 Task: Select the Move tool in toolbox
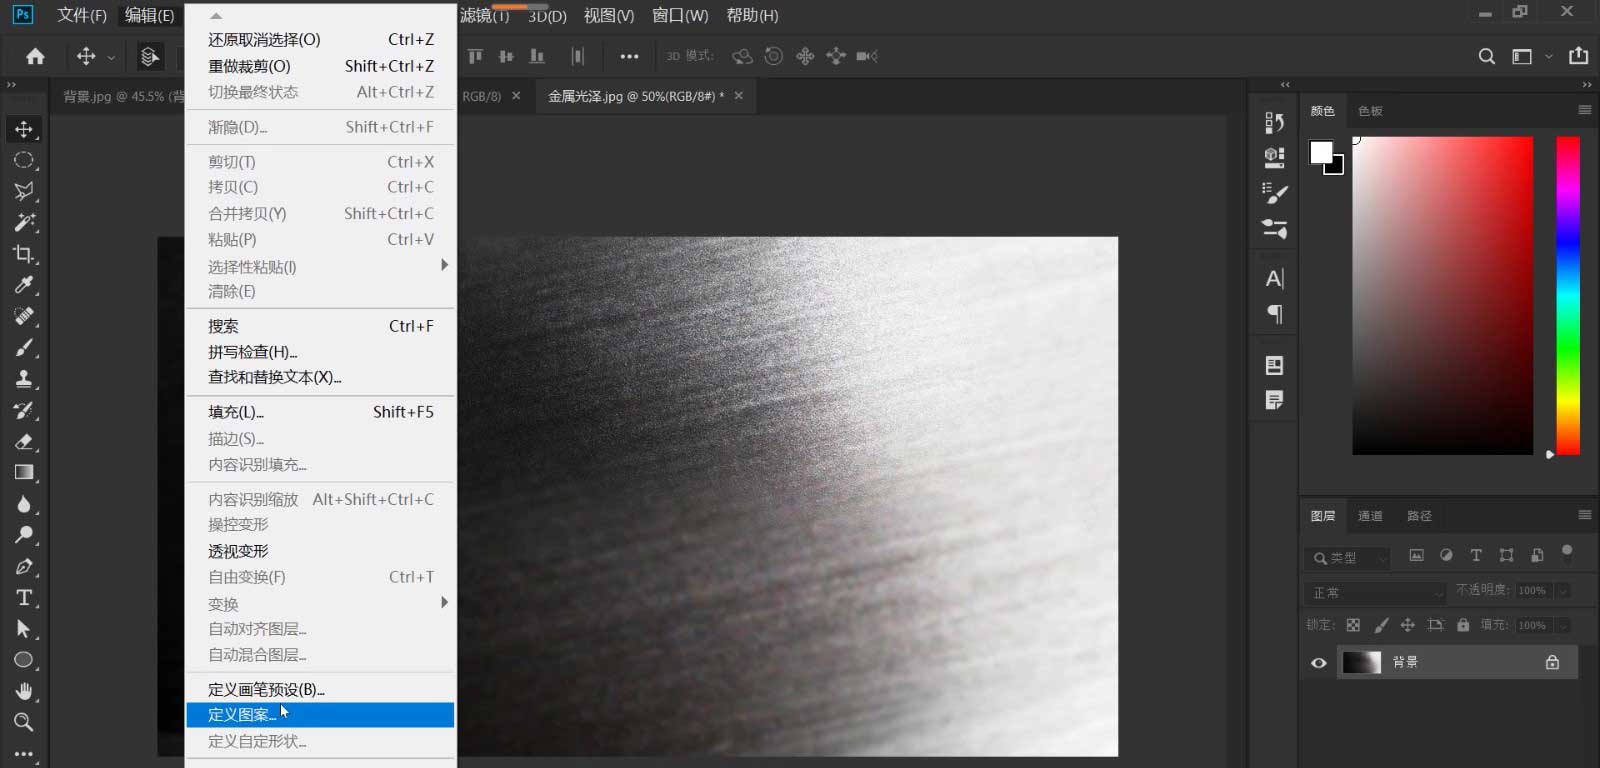24,129
